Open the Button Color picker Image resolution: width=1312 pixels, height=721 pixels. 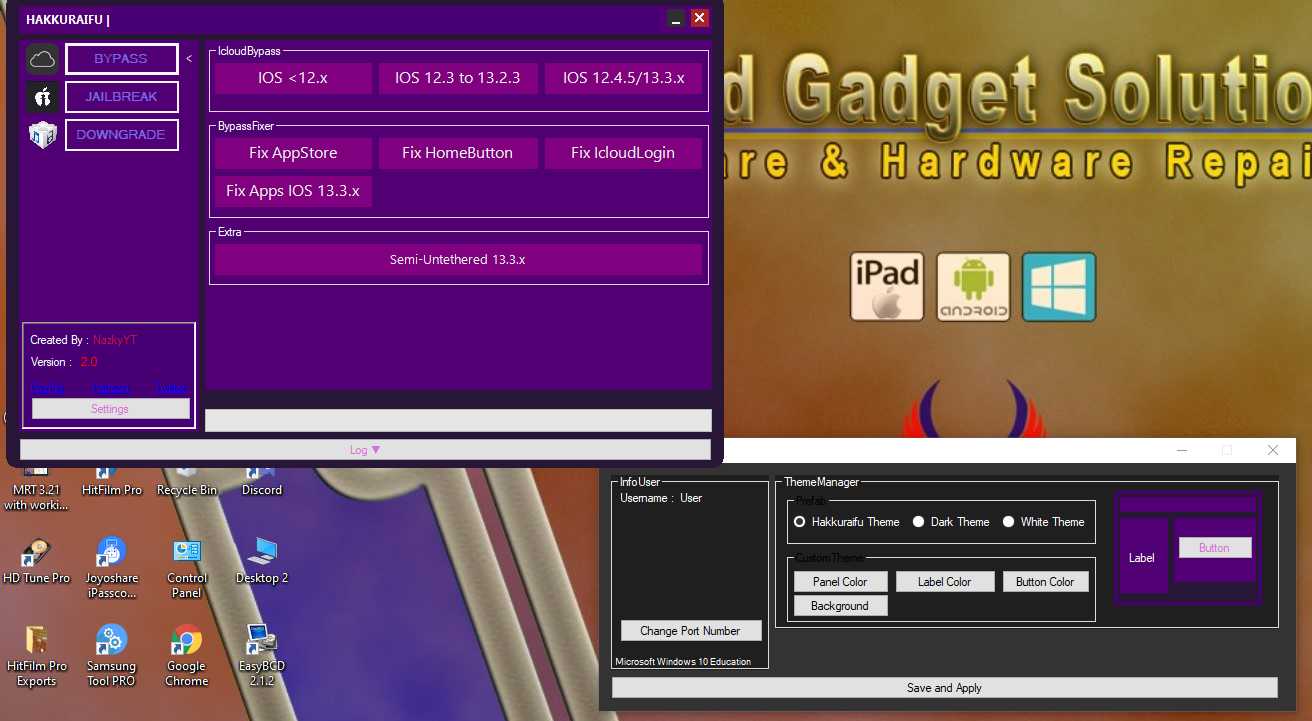(x=1045, y=582)
